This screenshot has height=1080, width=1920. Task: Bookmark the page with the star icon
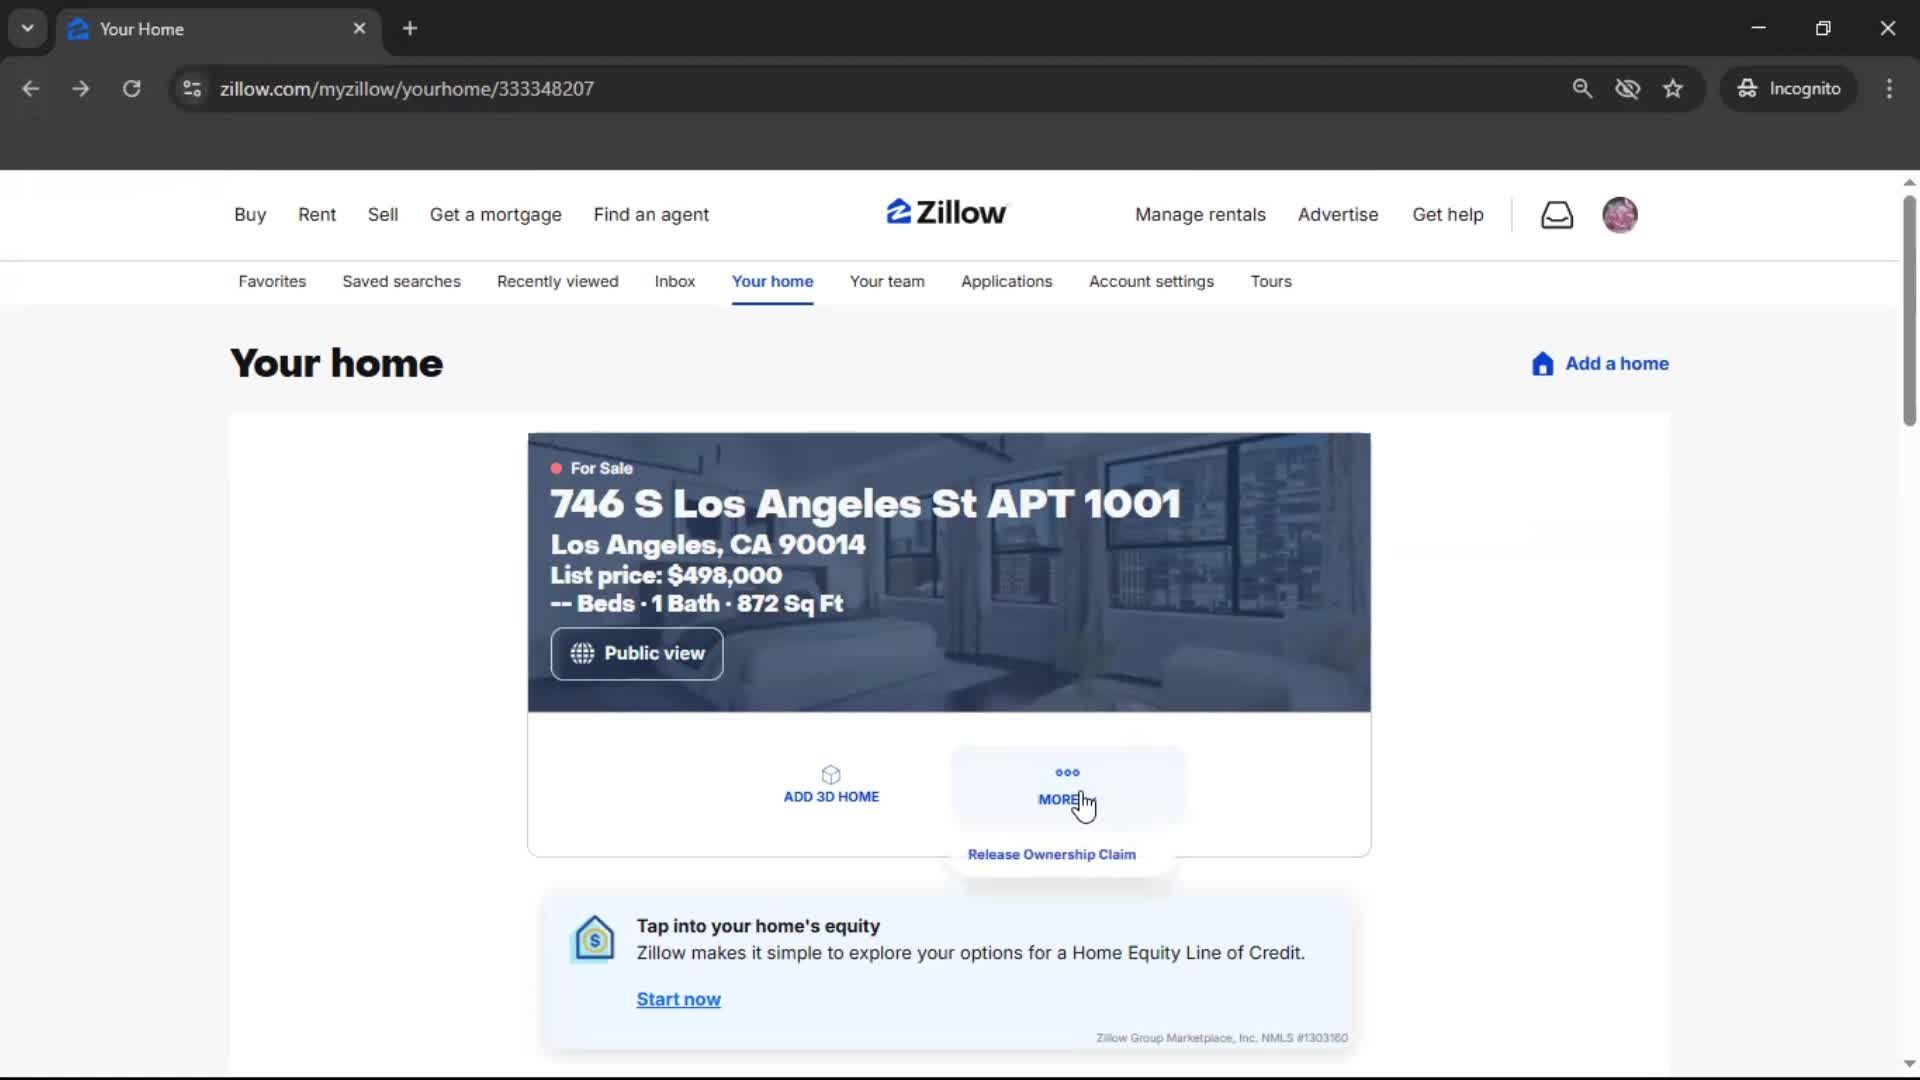[1673, 88]
